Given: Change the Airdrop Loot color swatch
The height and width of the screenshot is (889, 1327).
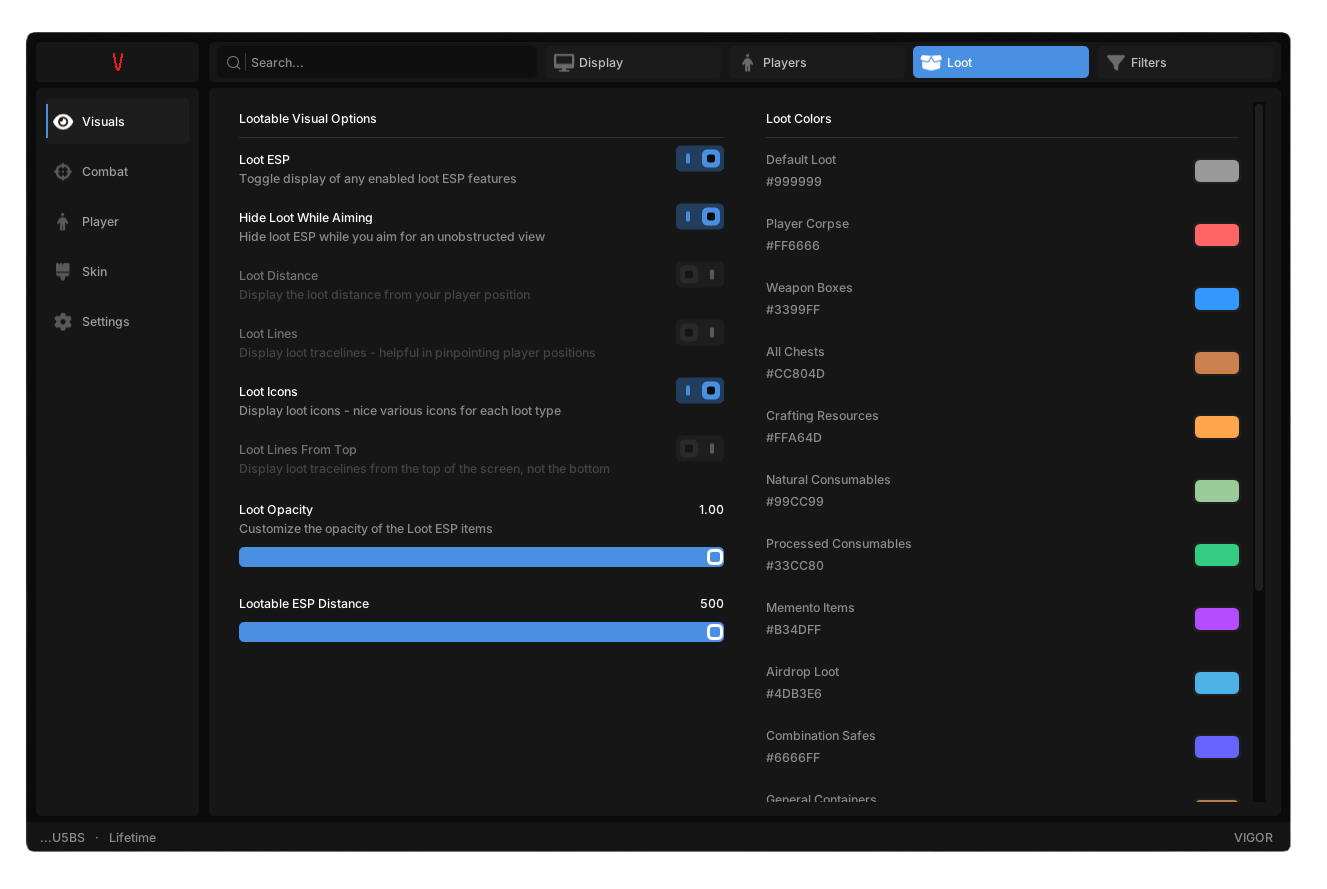Looking at the screenshot, I should (x=1217, y=683).
